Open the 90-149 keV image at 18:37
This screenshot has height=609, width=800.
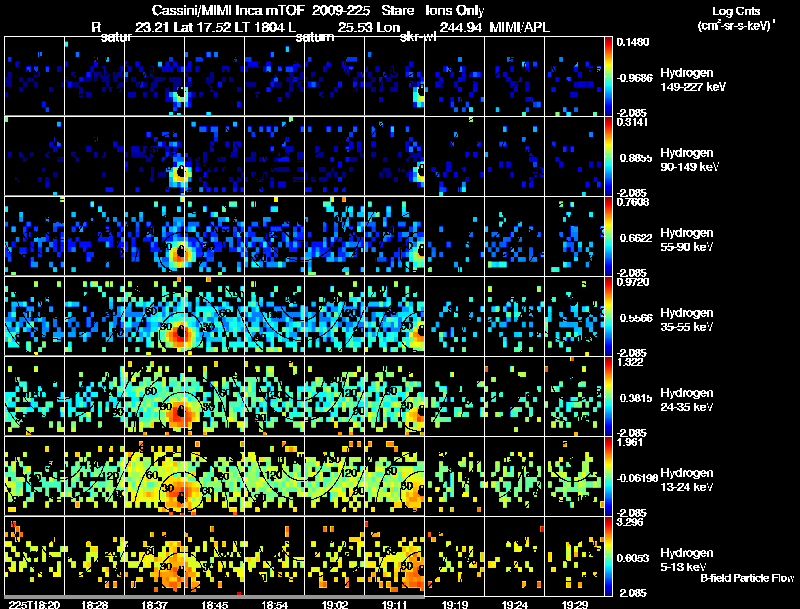[x=155, y=156]
